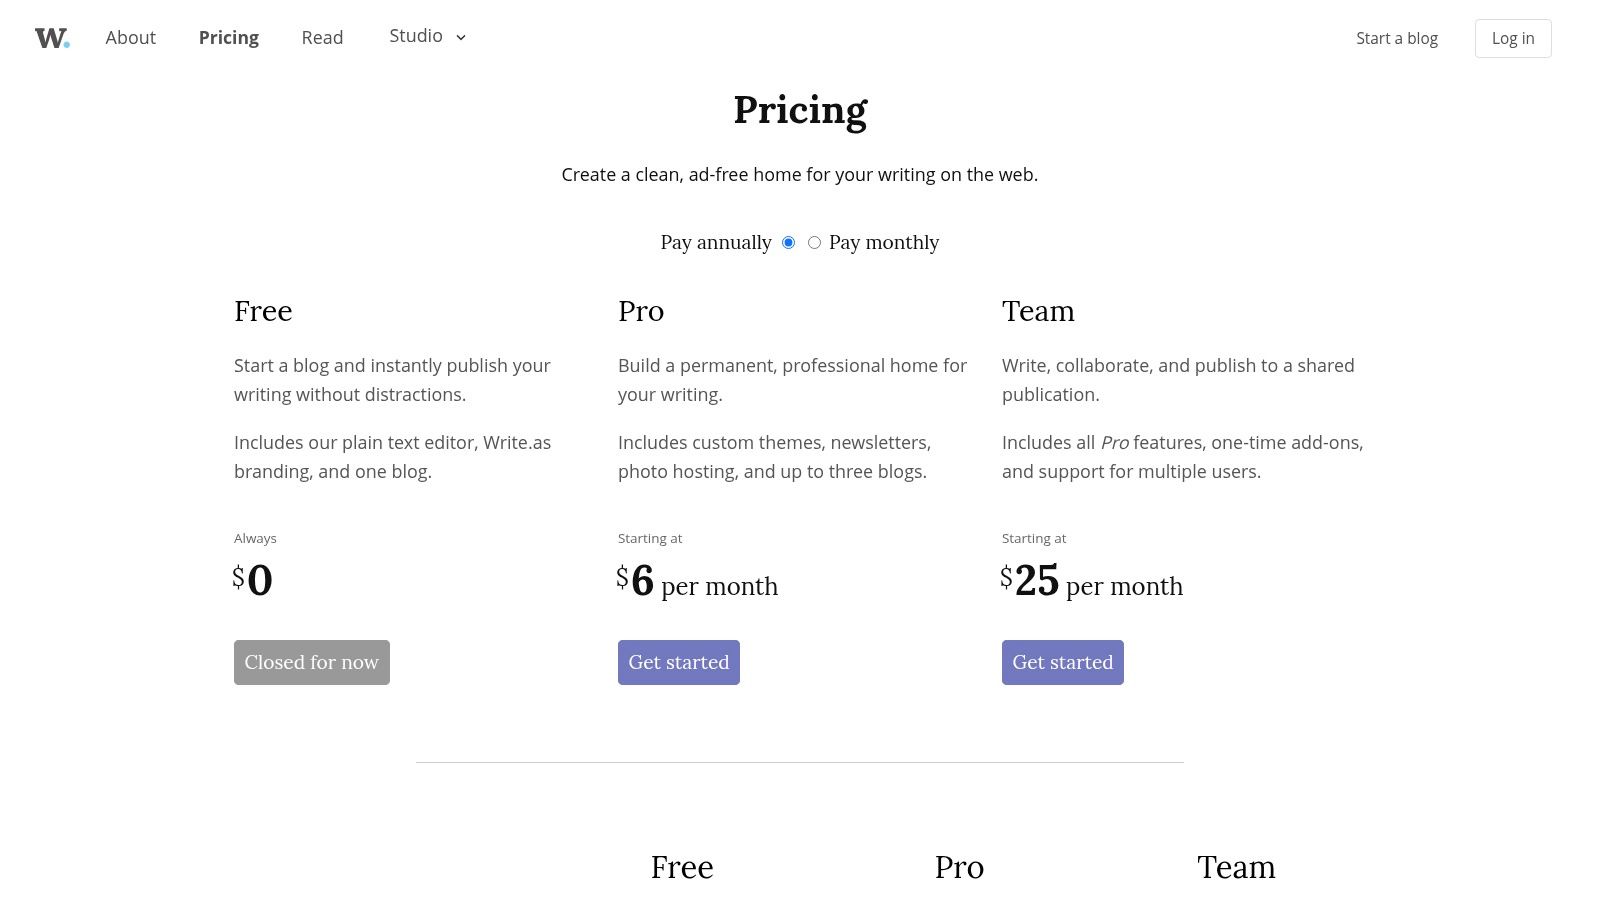Click Get started under Pro plan
Image resolution: width=1600 pixels, height=900 pixels.
click(678, 662)
